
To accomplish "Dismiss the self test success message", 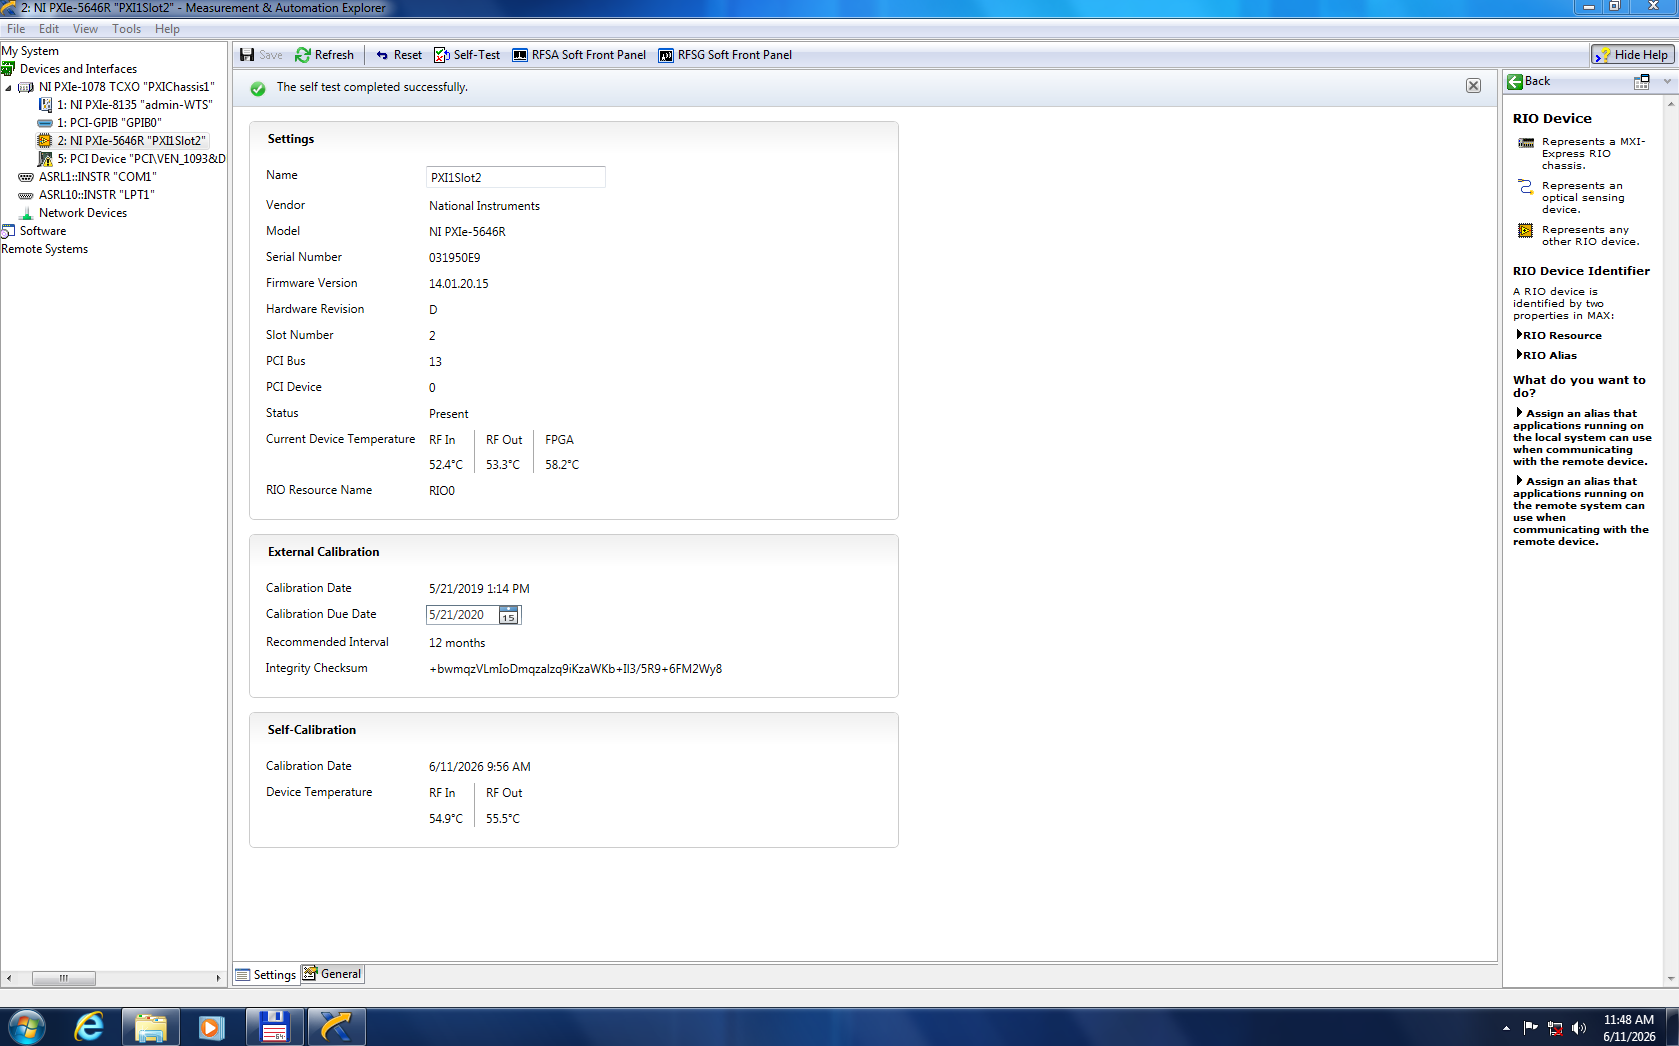I will click(x=1473, y=86).
